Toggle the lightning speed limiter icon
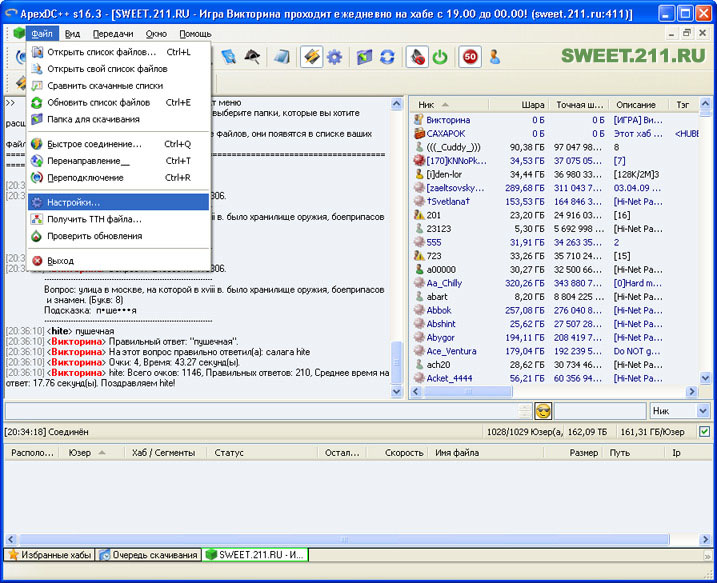The height and width of the screenshot is (583, 717). point(311,57)
